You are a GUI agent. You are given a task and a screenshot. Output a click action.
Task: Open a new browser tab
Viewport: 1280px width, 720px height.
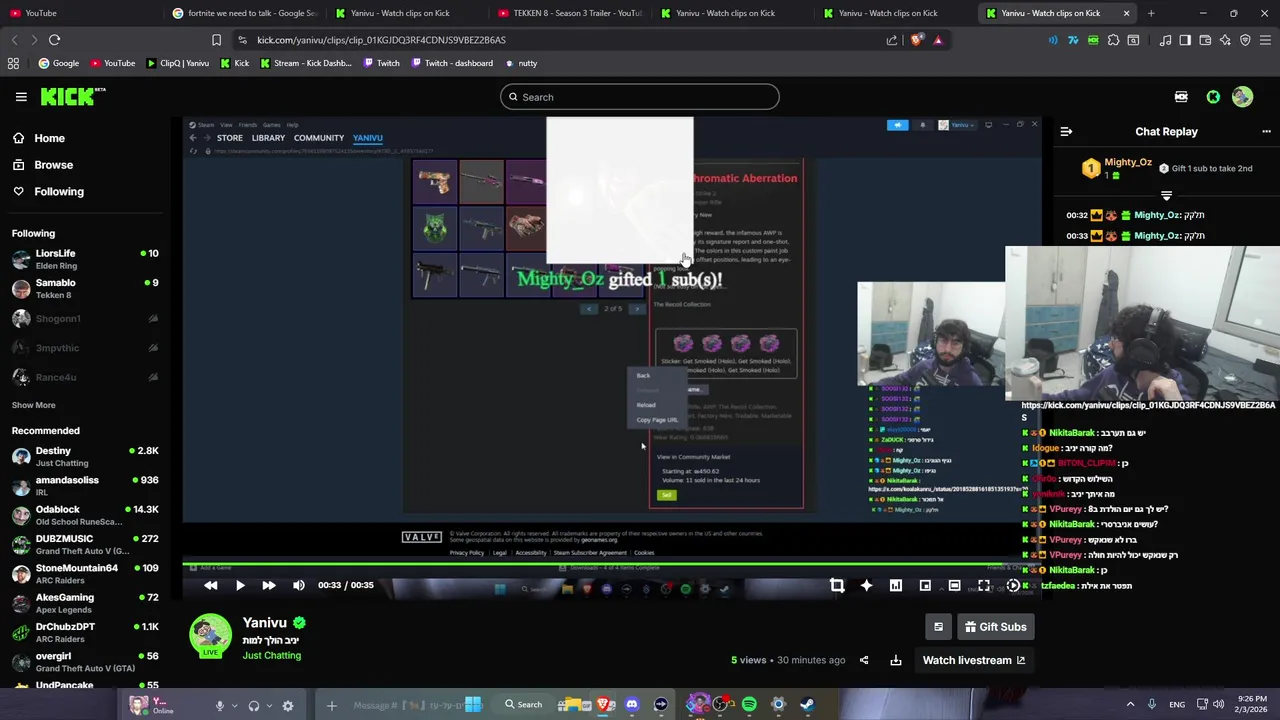(1151, 13)
